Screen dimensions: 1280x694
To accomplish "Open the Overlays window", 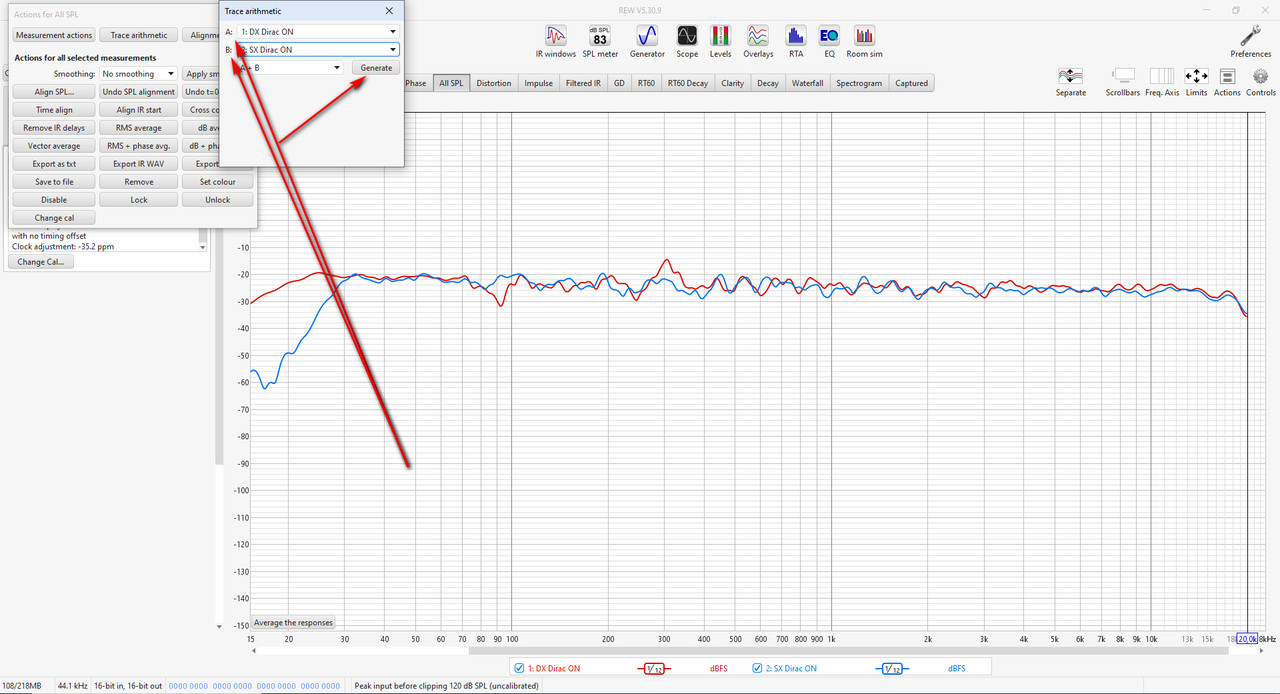I will pyautogui.click(x=758, y=41).
